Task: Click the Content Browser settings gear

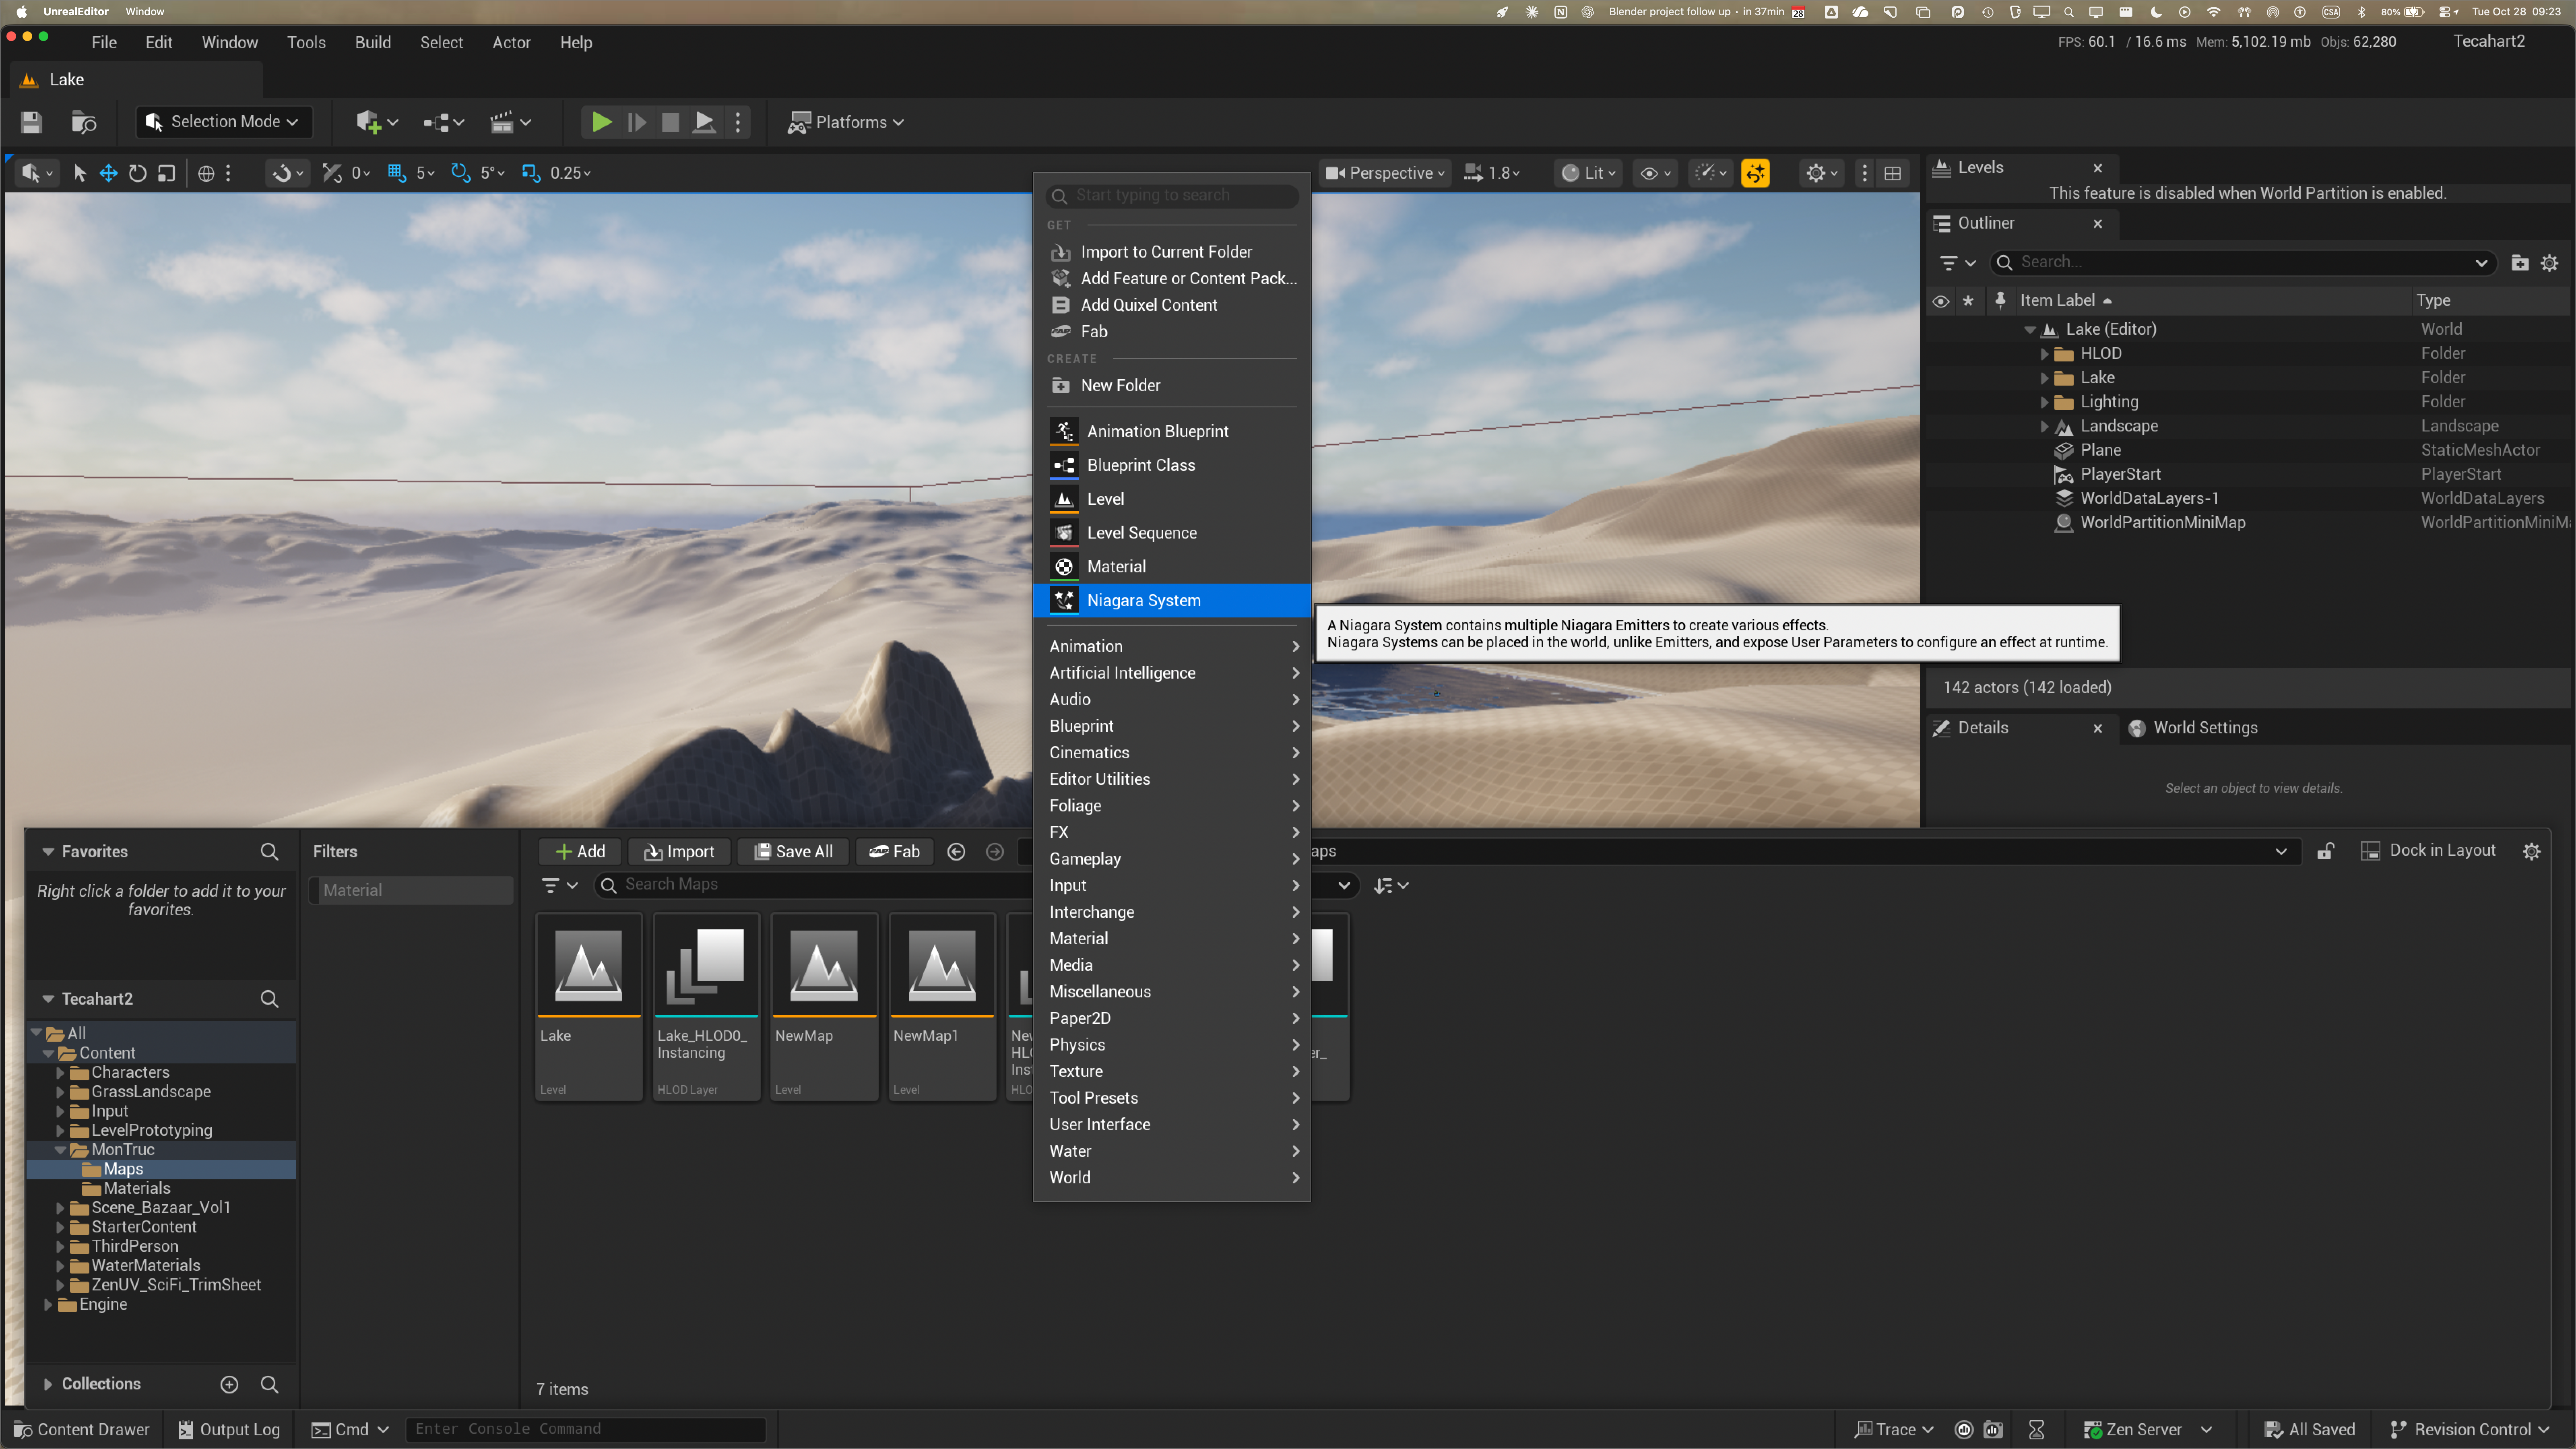Action: click(2531, 851)
